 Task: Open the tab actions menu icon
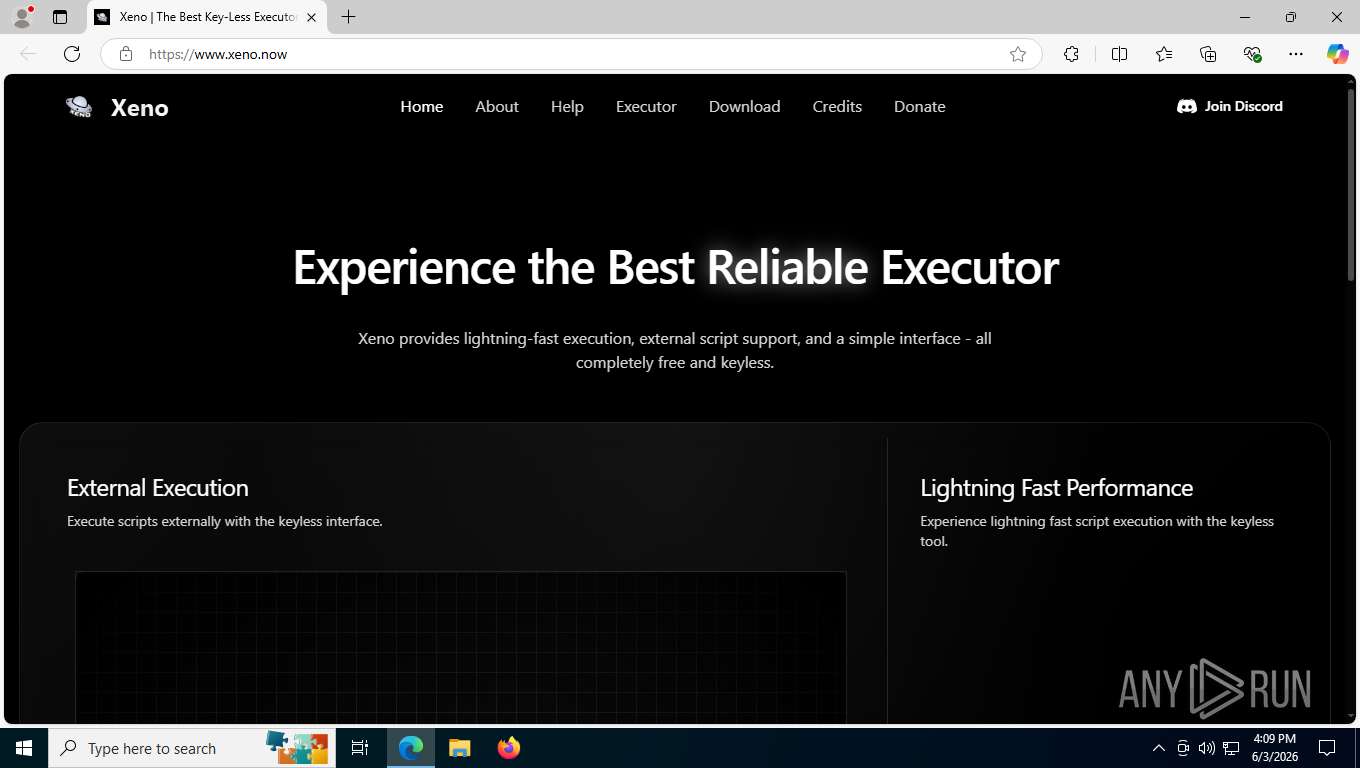[x=60, y=17]
